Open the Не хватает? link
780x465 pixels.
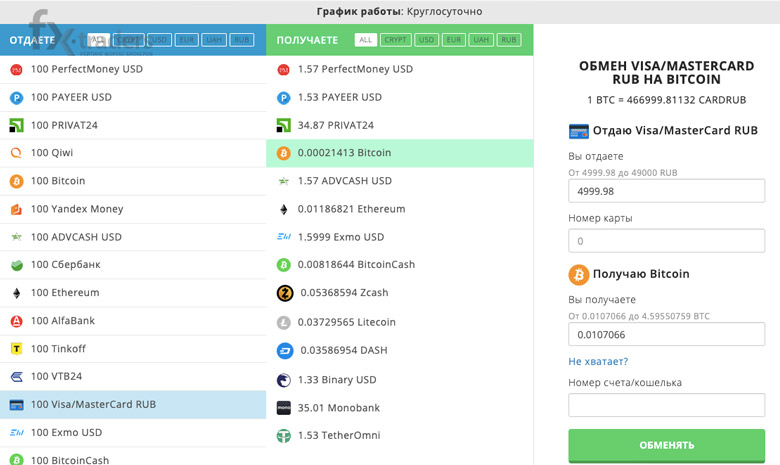(598, 362)
